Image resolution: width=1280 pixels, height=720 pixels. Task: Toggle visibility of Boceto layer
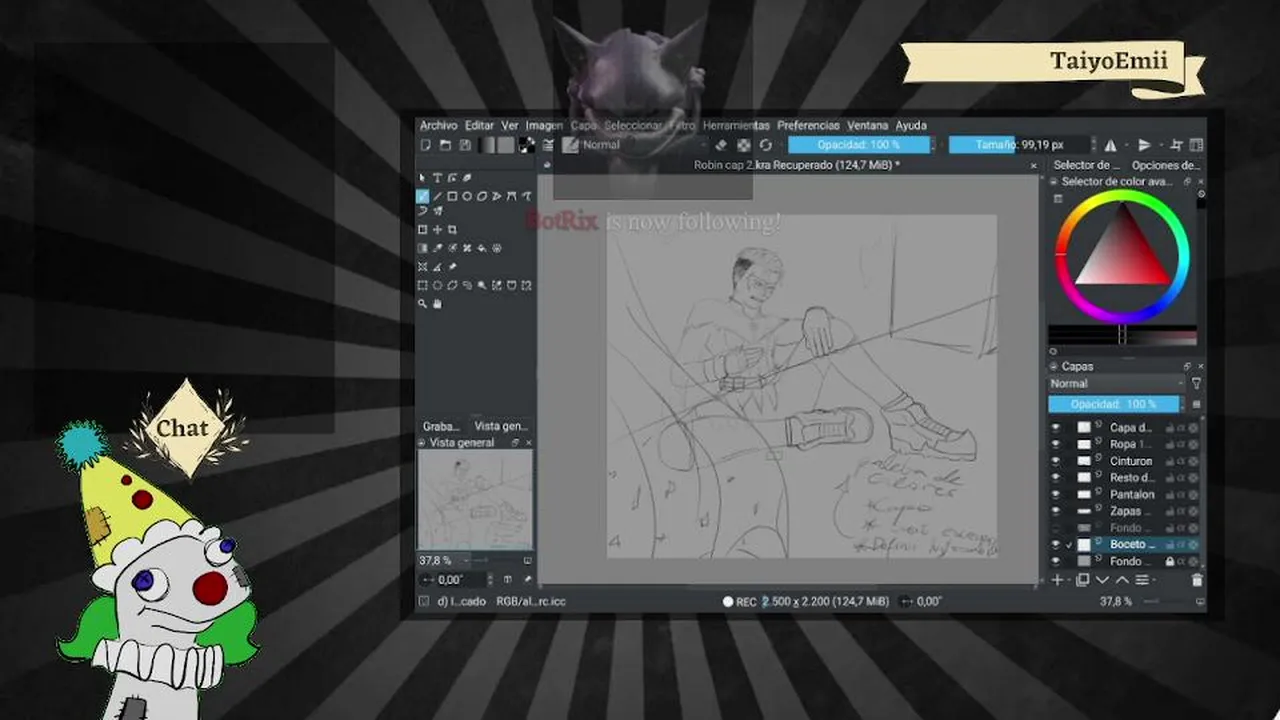pos(1055,544)
